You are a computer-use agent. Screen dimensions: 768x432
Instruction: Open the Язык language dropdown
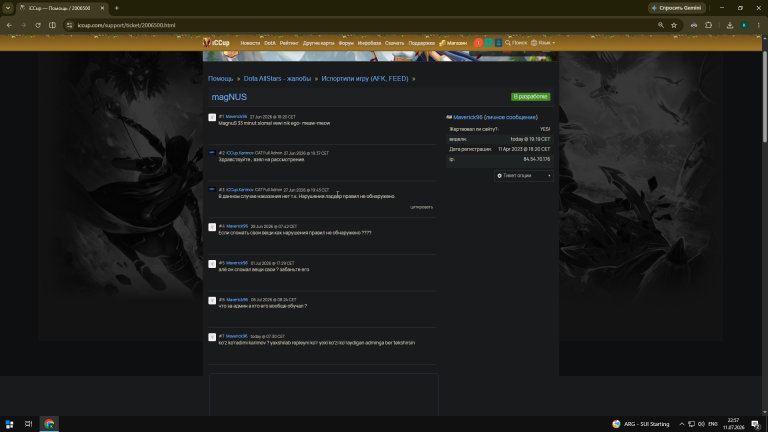(x=543, y=43)
